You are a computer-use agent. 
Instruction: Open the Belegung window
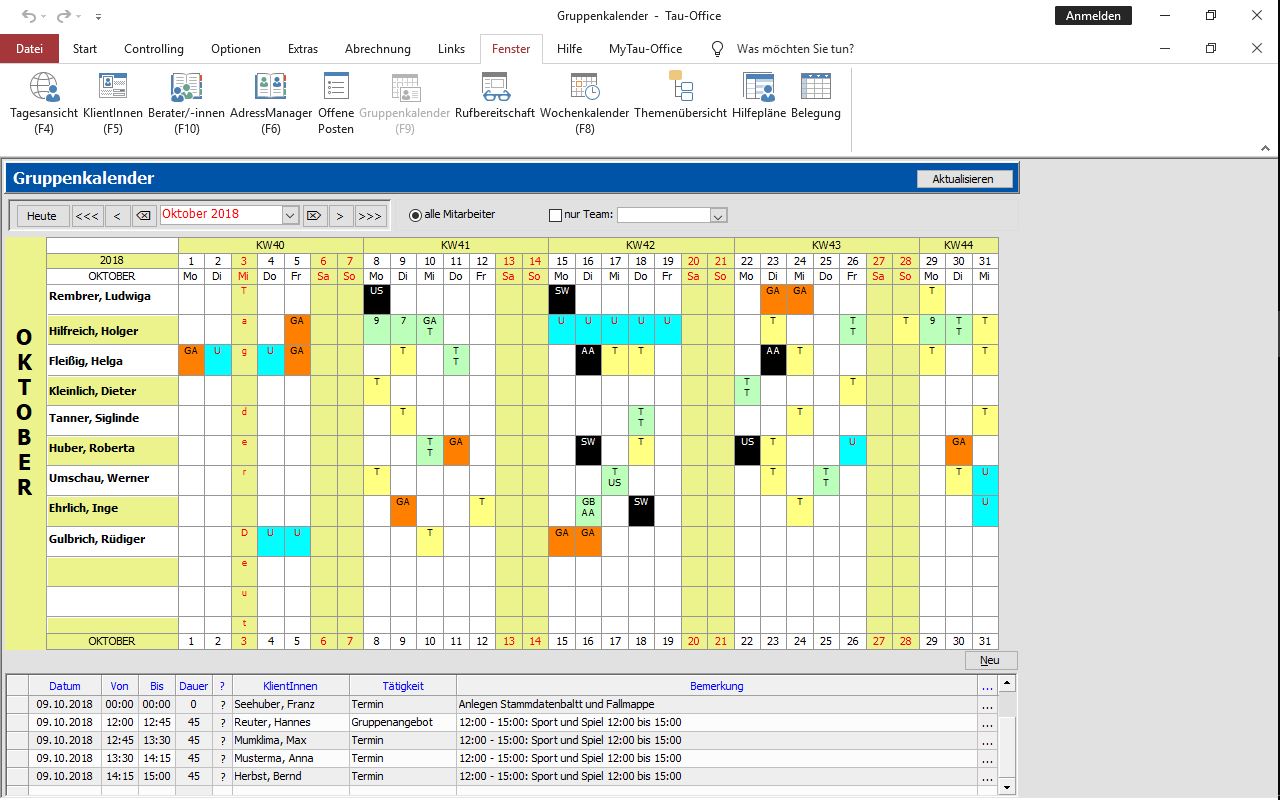coord(816,96)
